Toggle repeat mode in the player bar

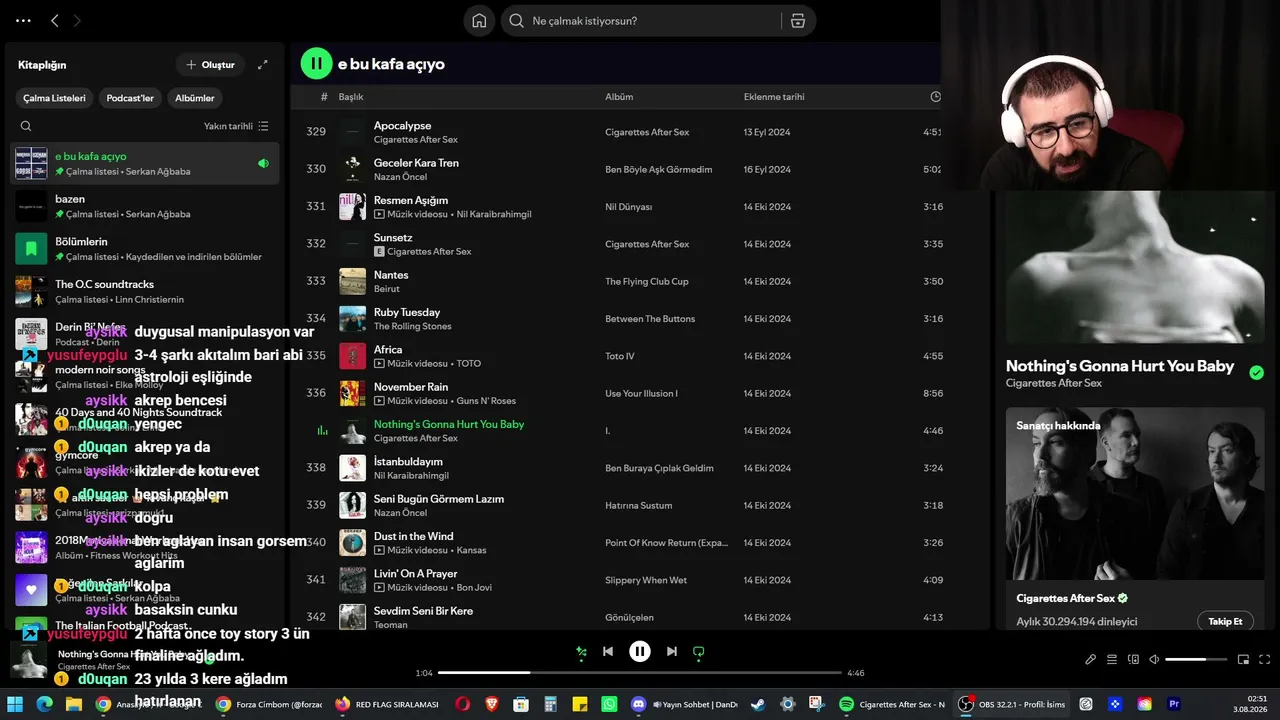tap(699, 651)
